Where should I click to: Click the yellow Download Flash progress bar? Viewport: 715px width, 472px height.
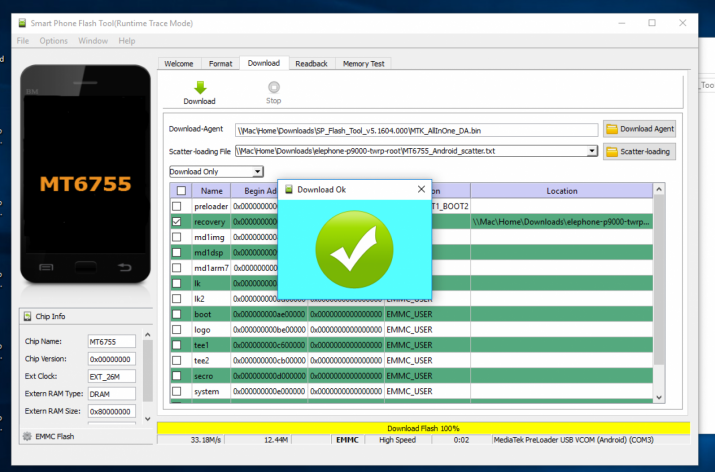(423, 428)
